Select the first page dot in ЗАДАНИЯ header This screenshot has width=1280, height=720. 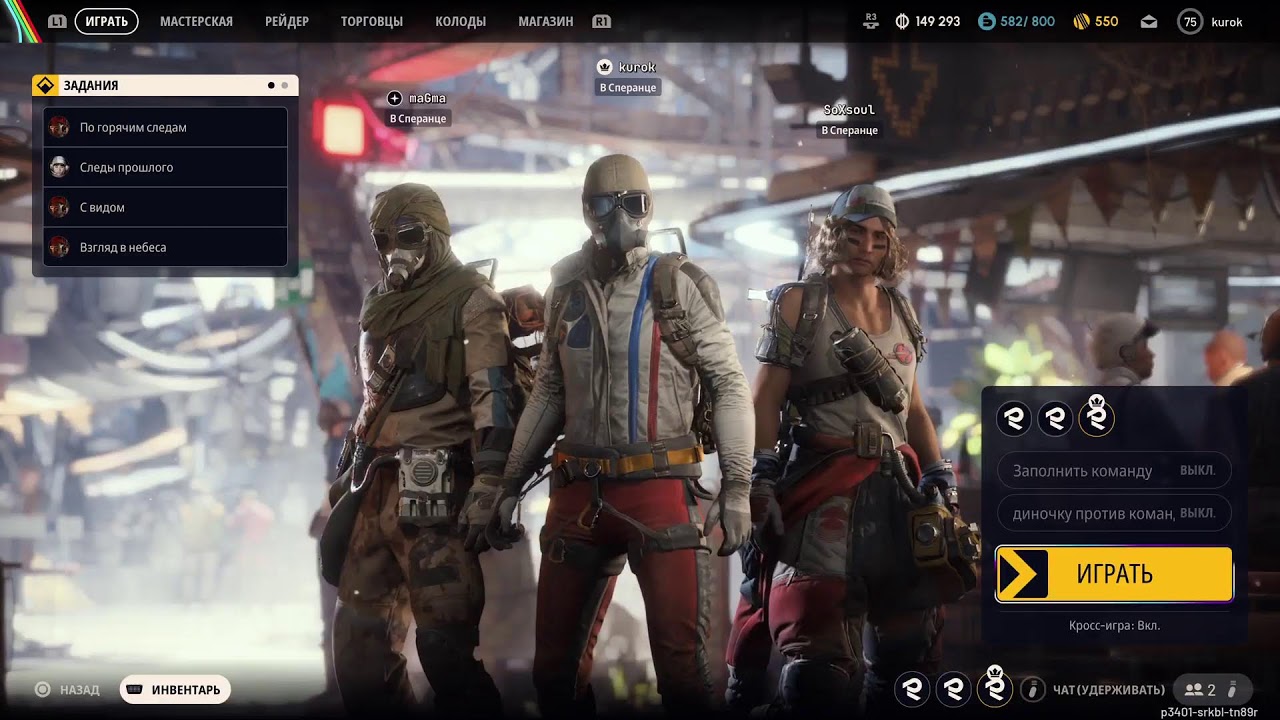(271, 85)
